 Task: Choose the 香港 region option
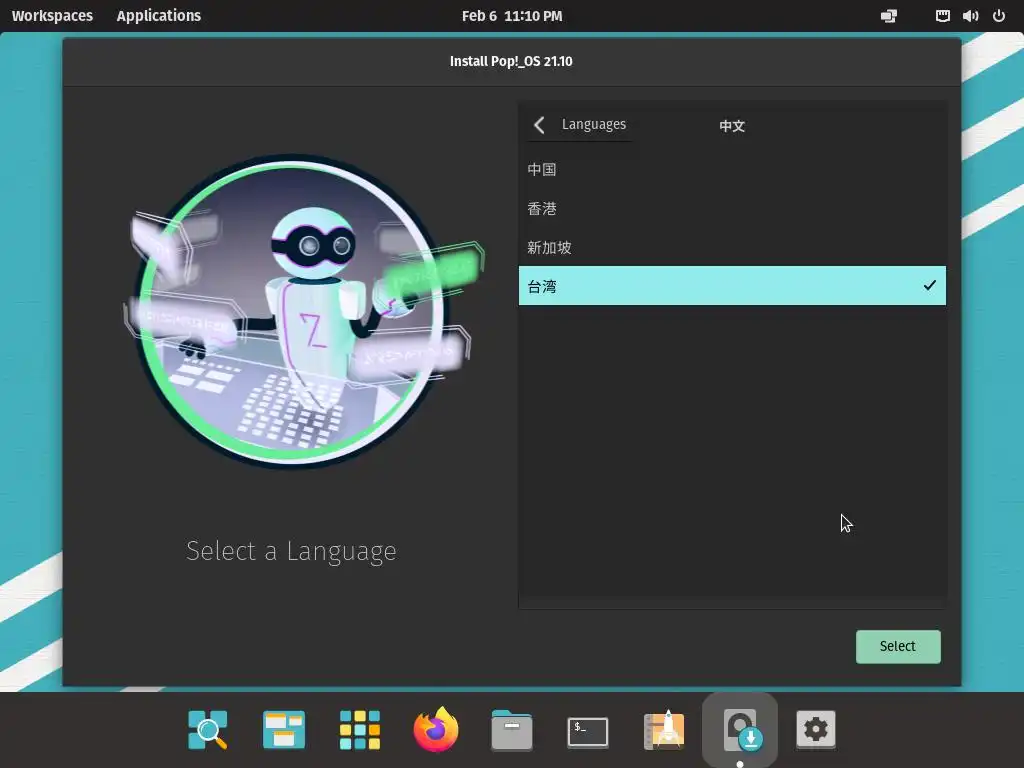[732, 208]
